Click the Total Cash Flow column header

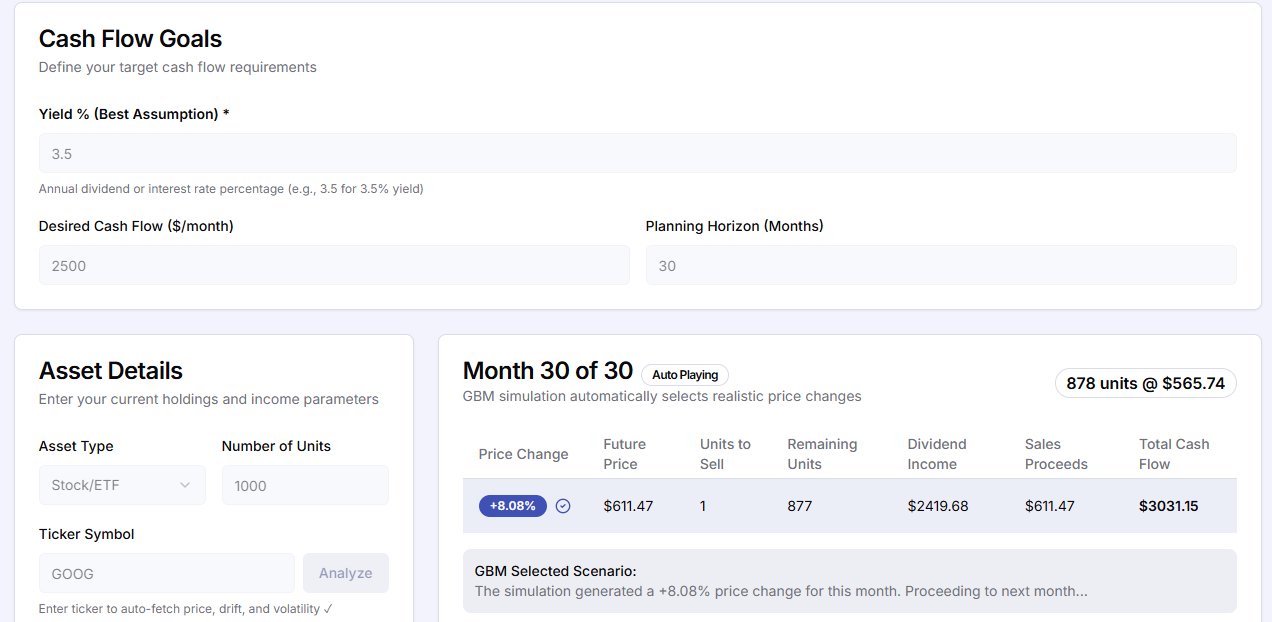click(1174, 454)
